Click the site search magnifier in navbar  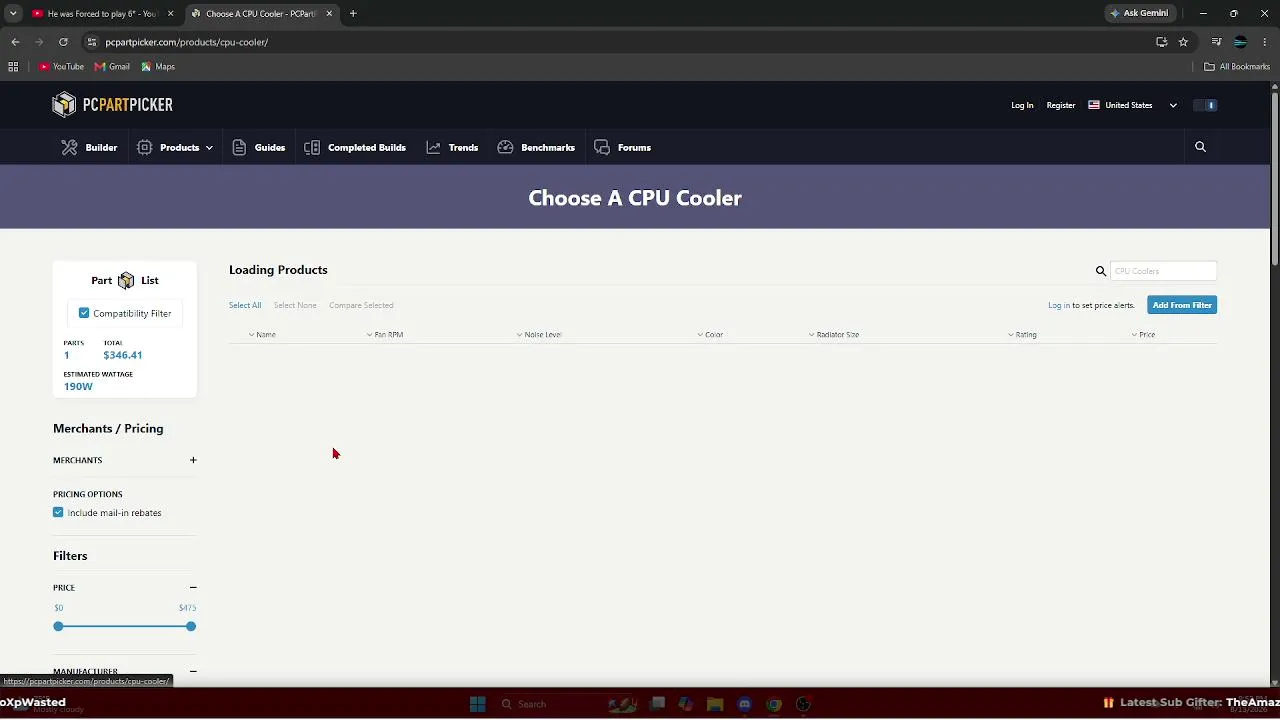1200,147
